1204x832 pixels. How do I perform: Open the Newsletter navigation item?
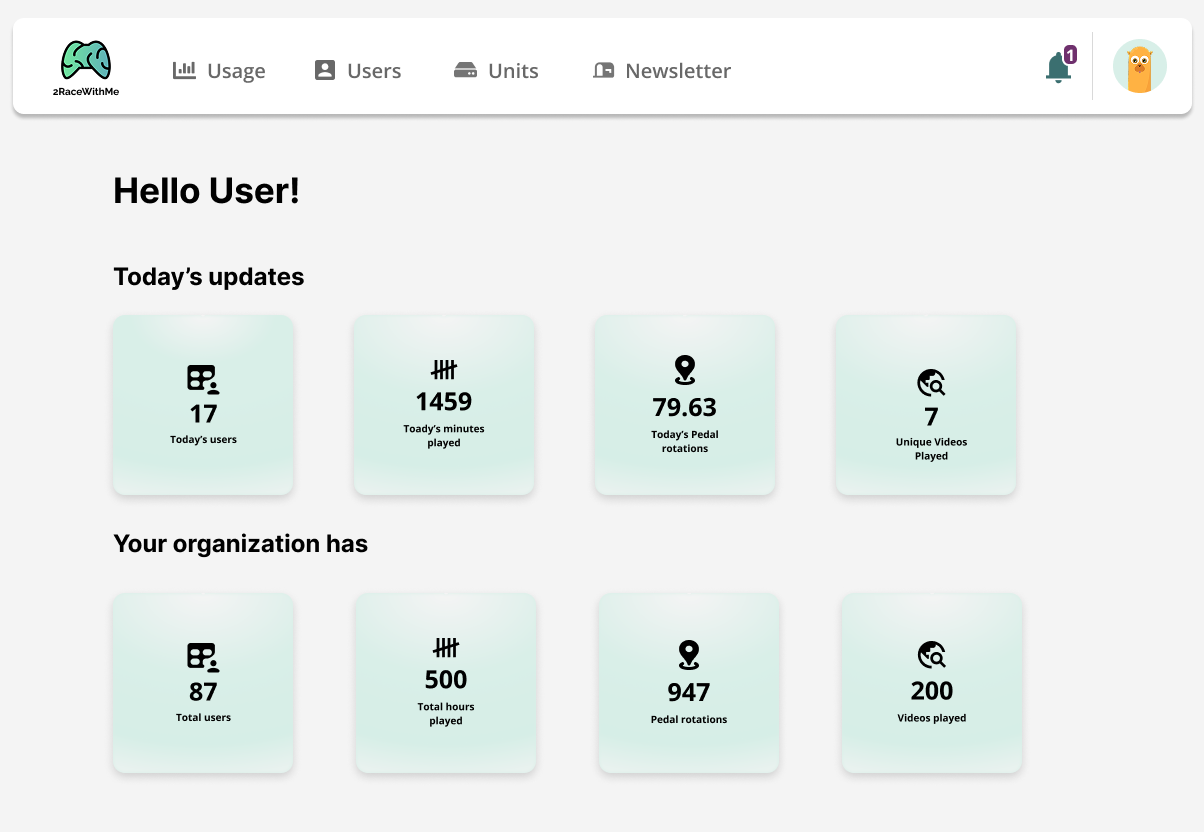coord(661,70)
